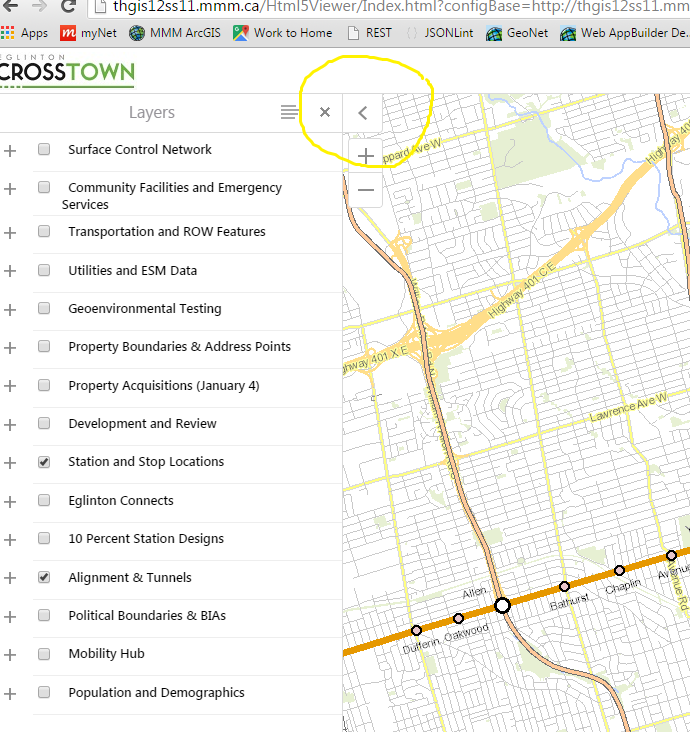Viewport: 690px width, 732px height.
Task: Open the GeoNet bookmark
Action: coord(517,33)
